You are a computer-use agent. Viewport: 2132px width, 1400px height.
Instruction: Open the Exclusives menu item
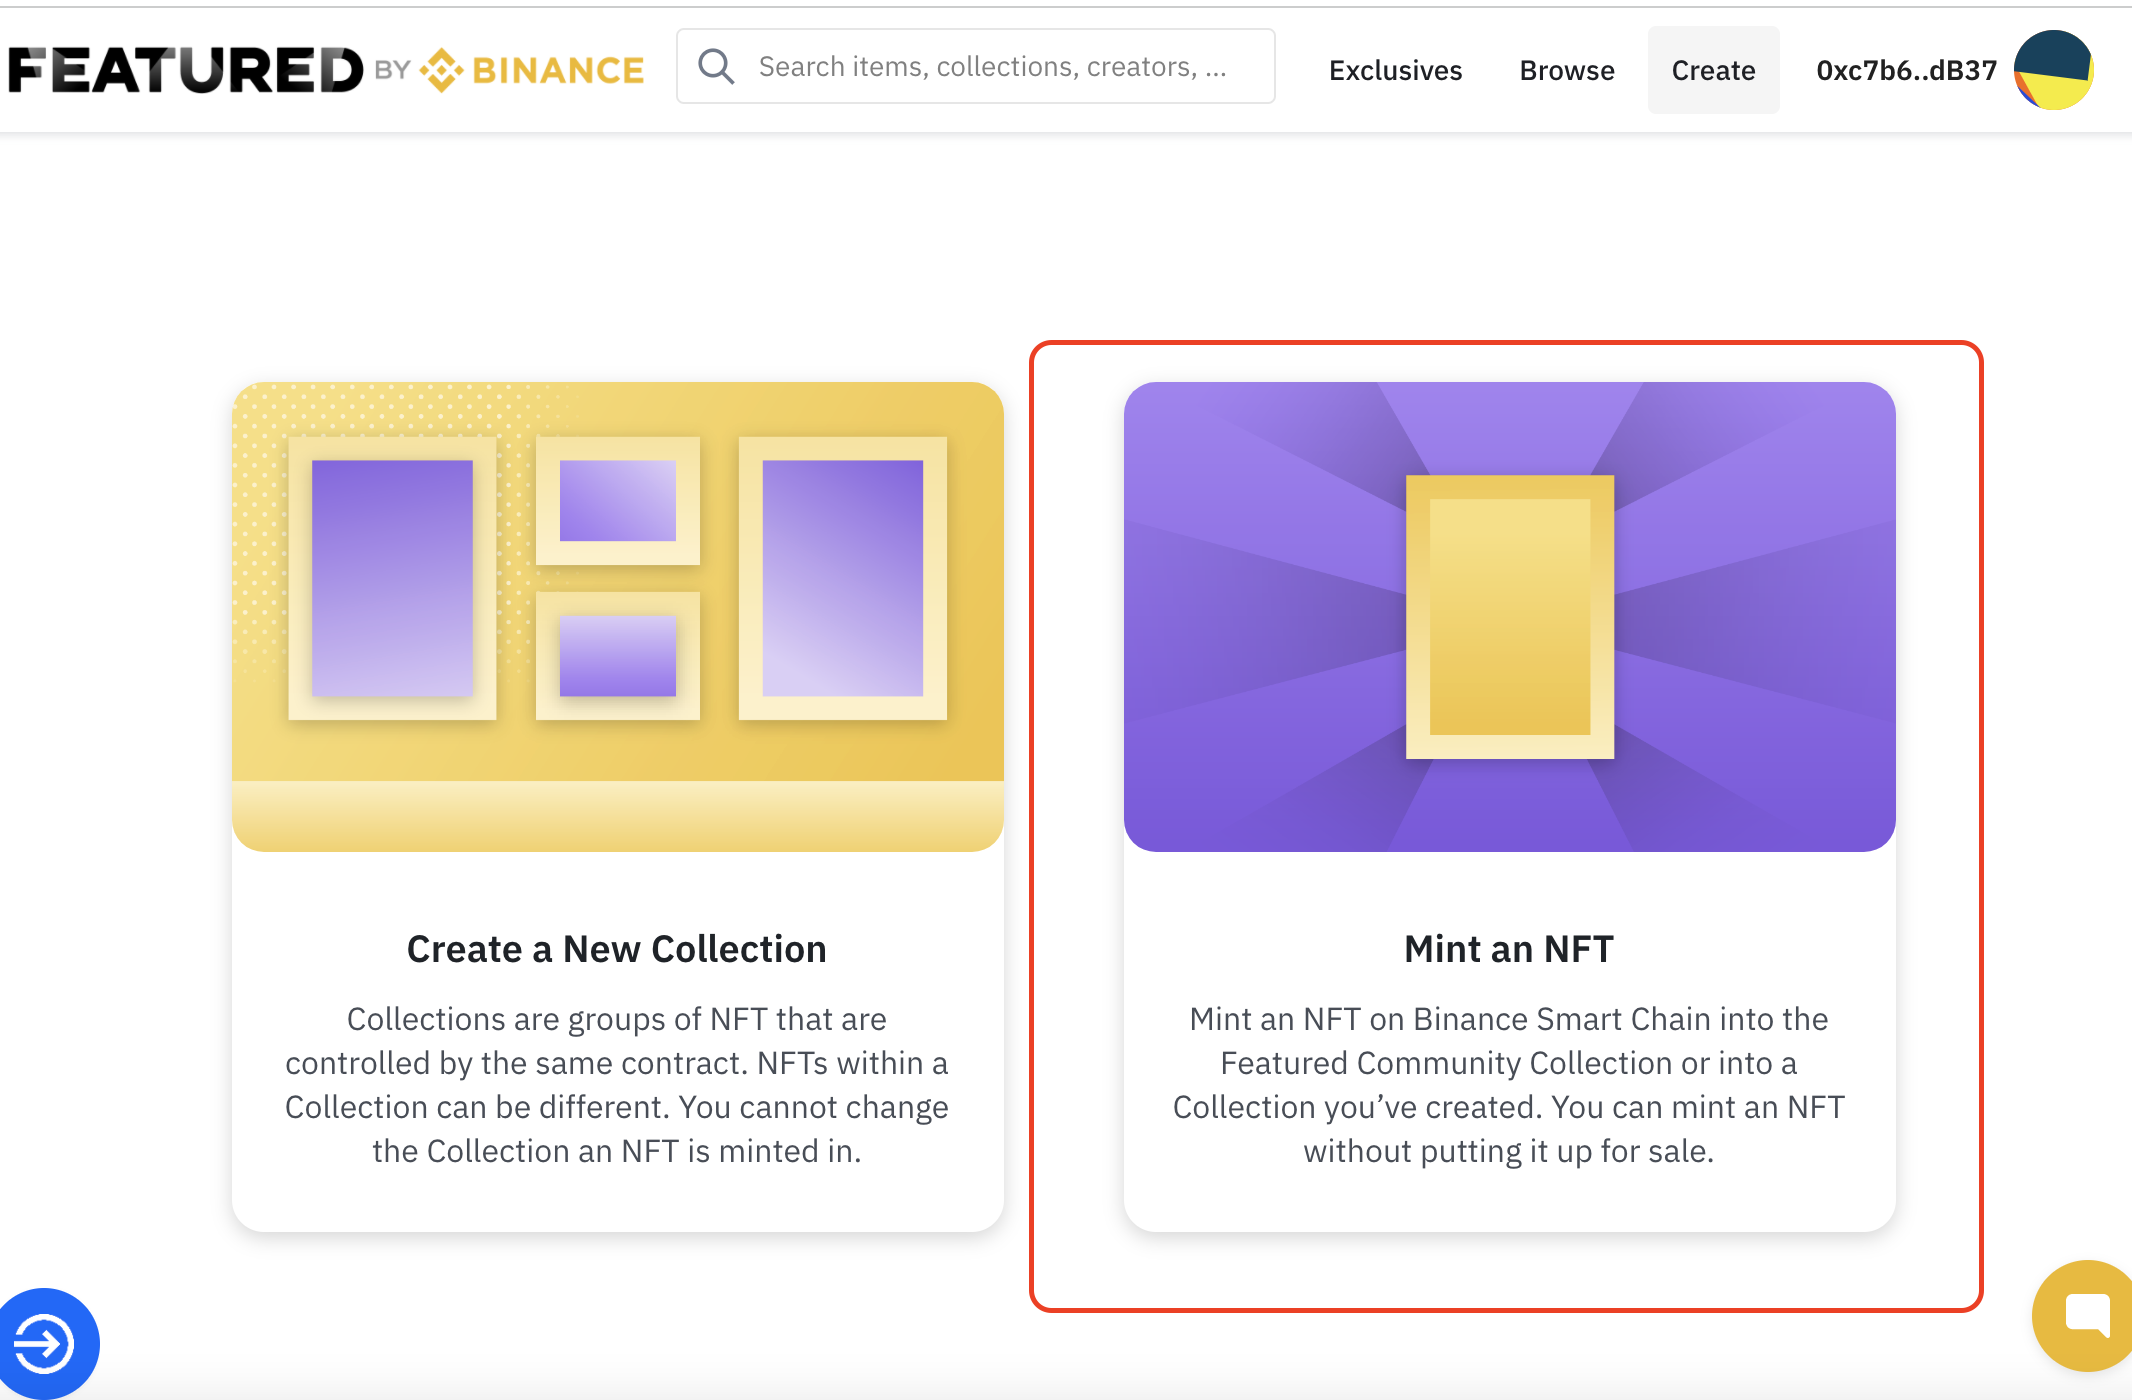1395,70
